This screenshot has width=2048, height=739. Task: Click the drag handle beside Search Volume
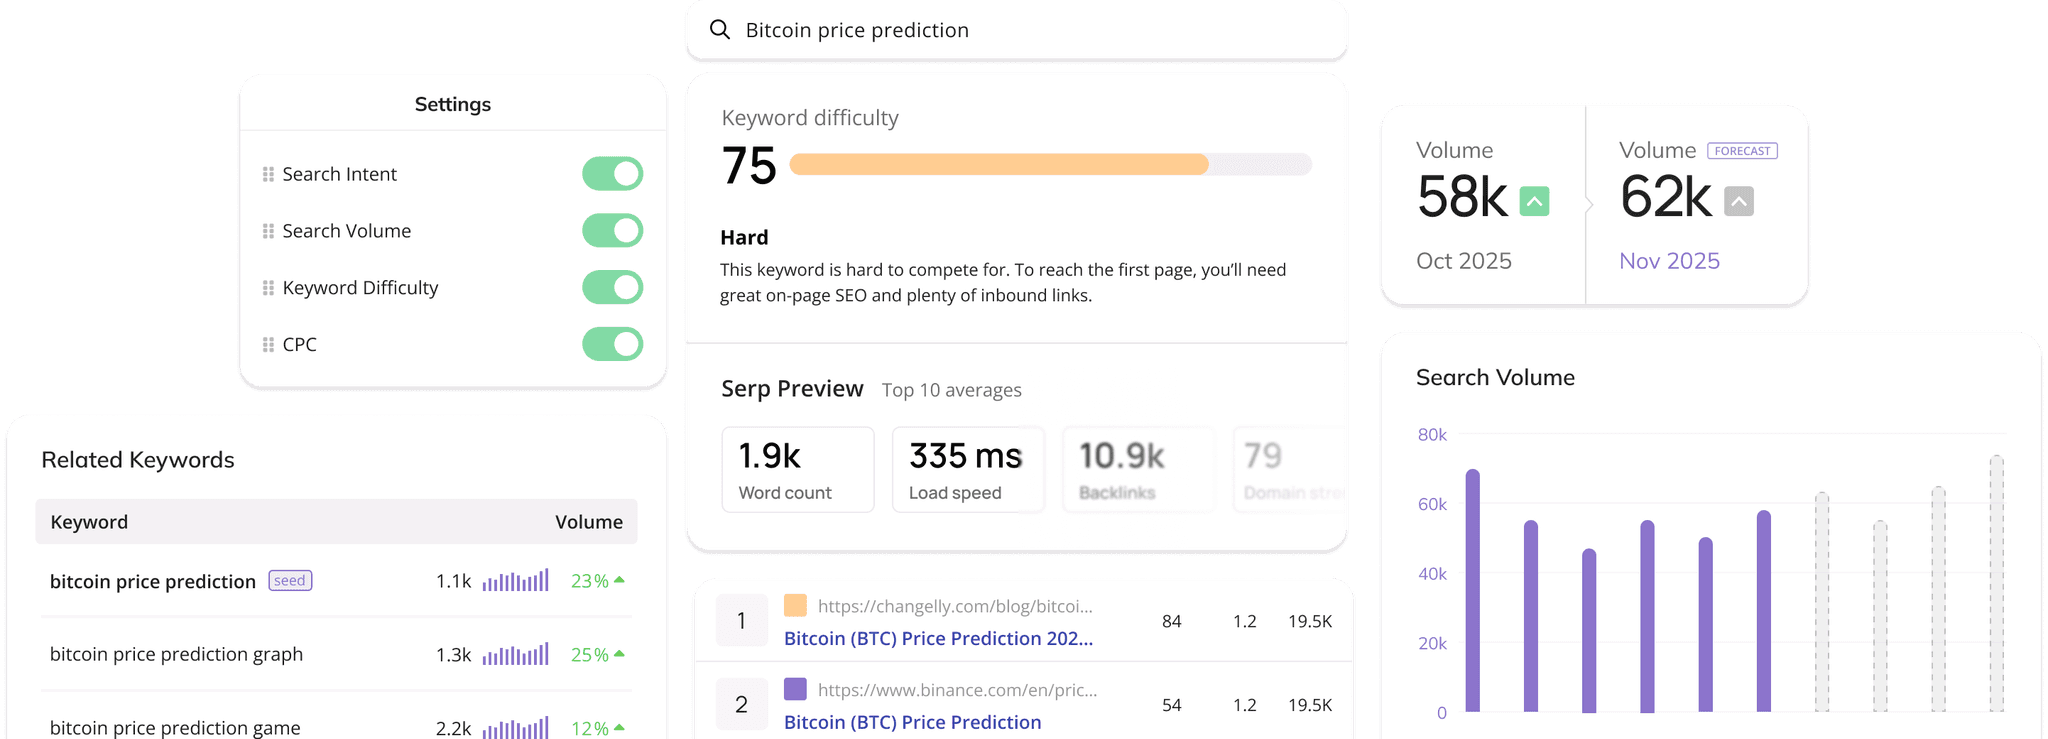[x=268, y=231]
